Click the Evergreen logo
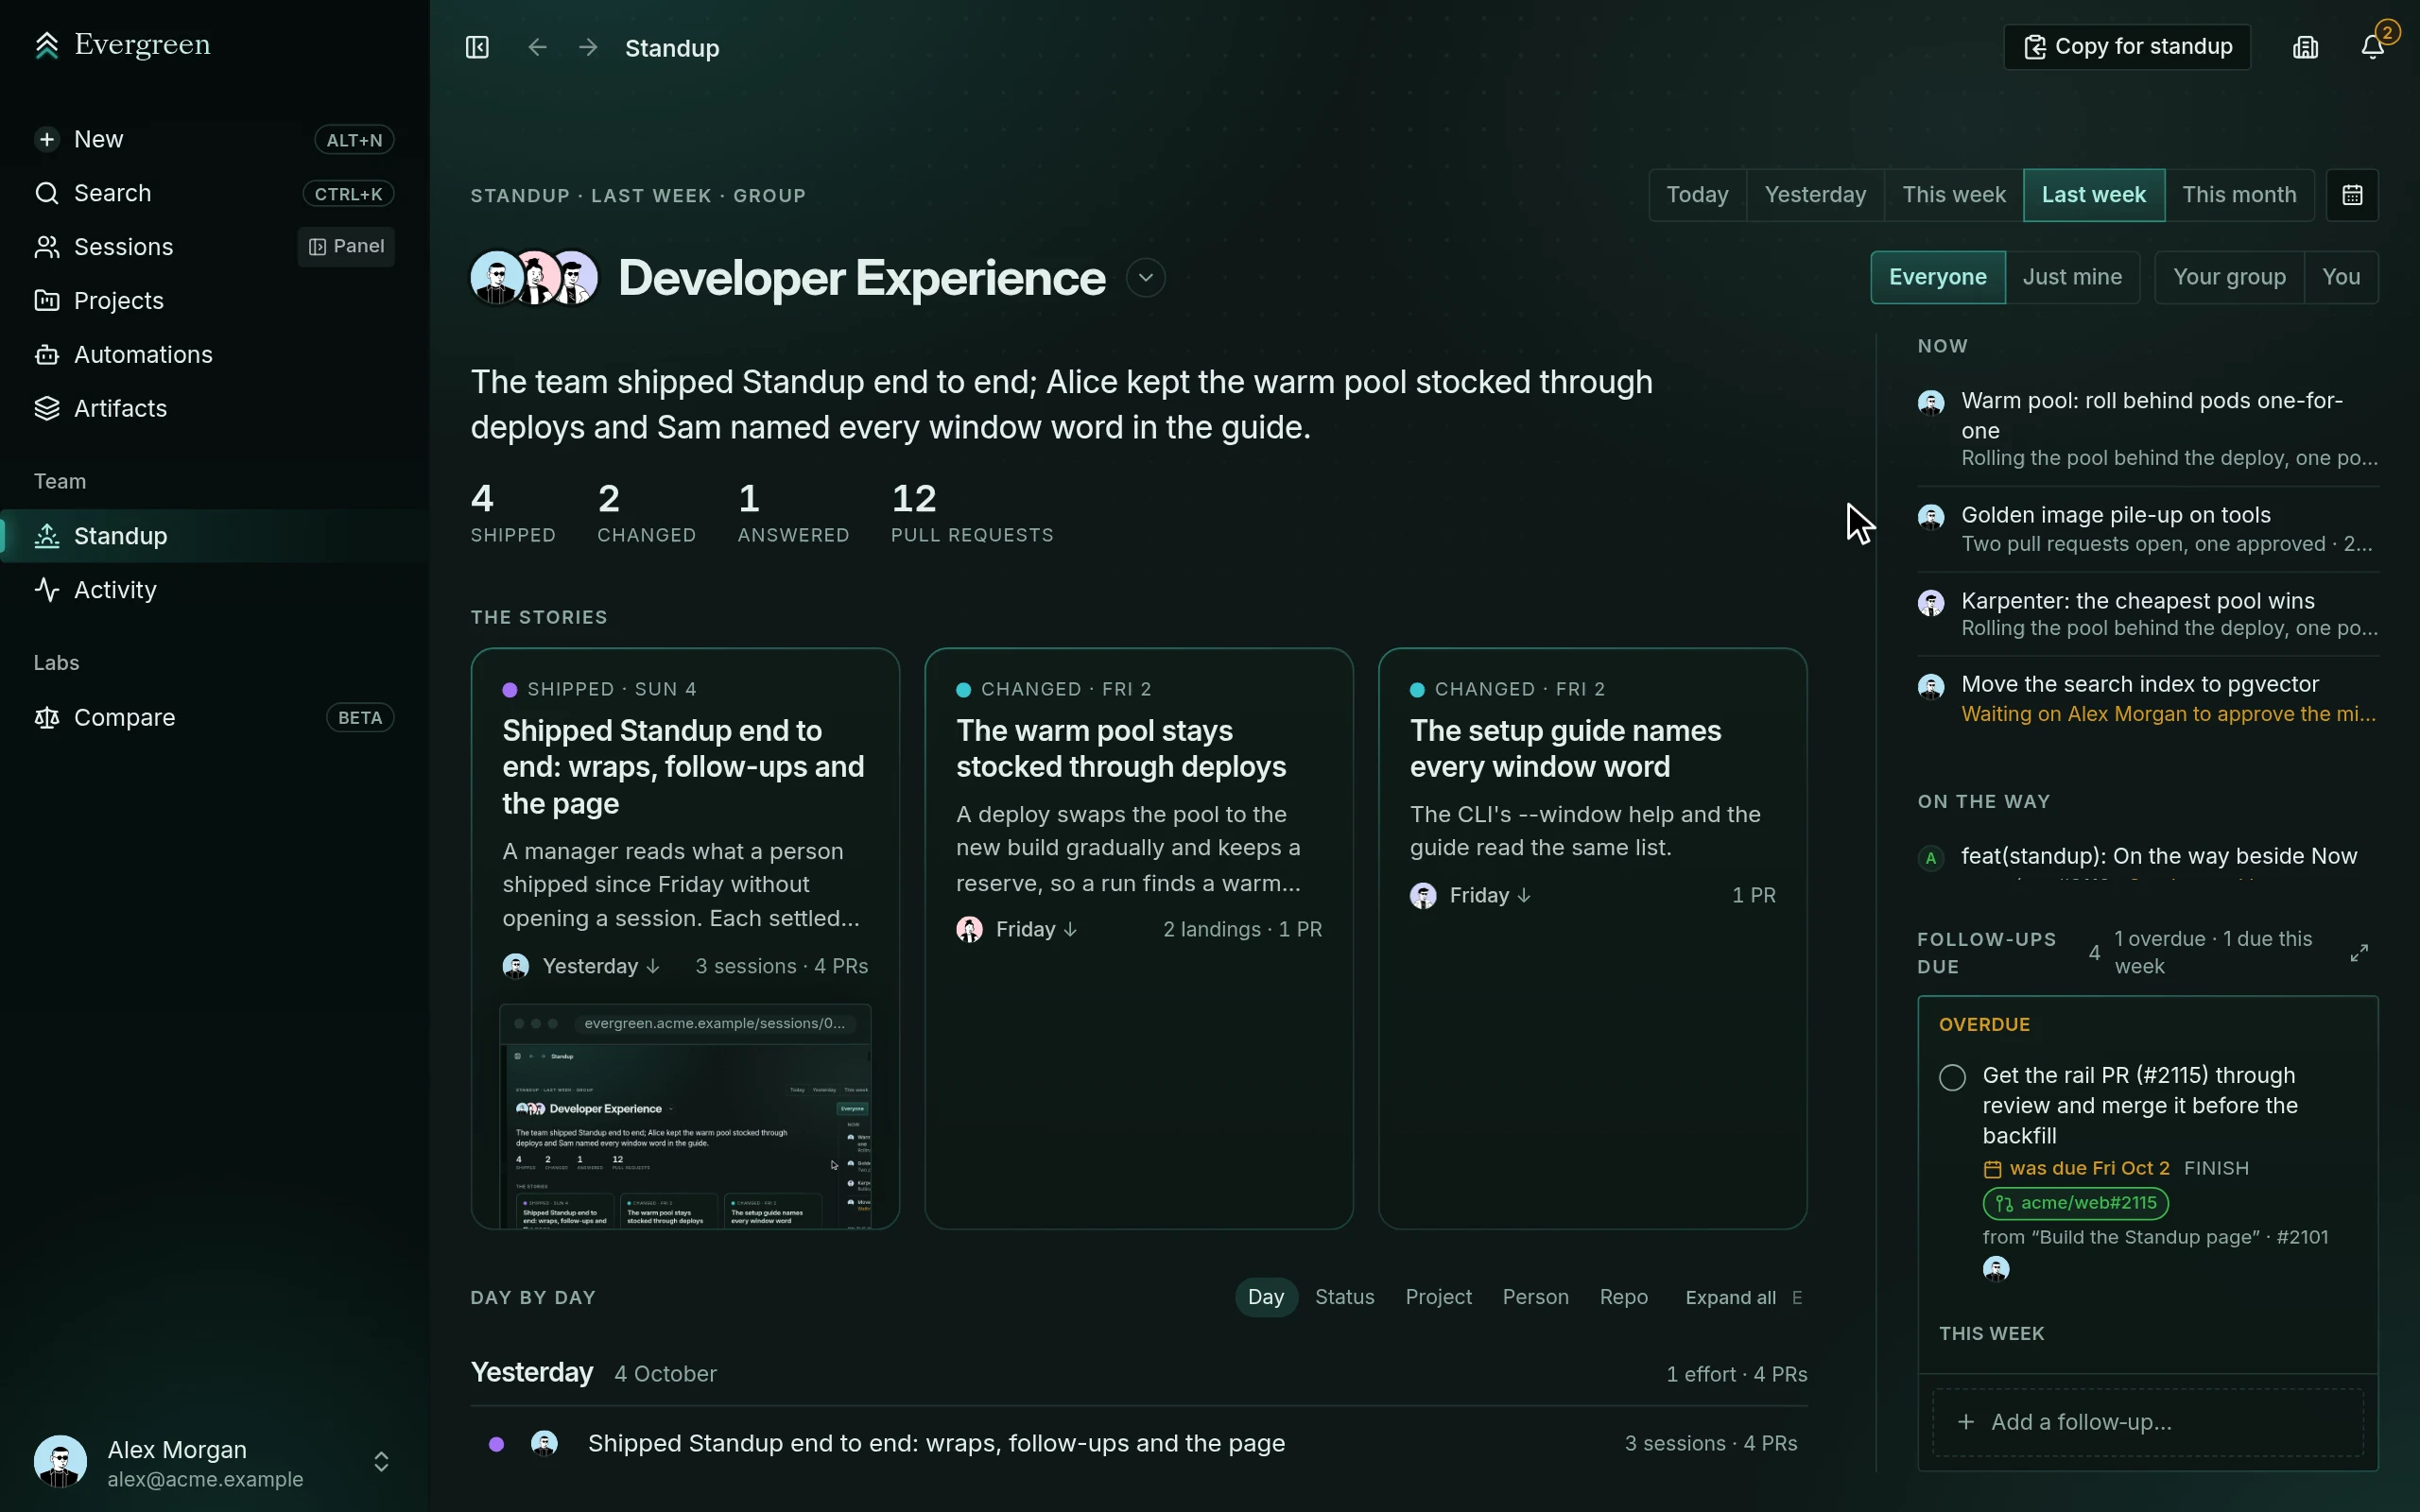The height and width of the screenshot is (1512, 2420). (122, 45)
